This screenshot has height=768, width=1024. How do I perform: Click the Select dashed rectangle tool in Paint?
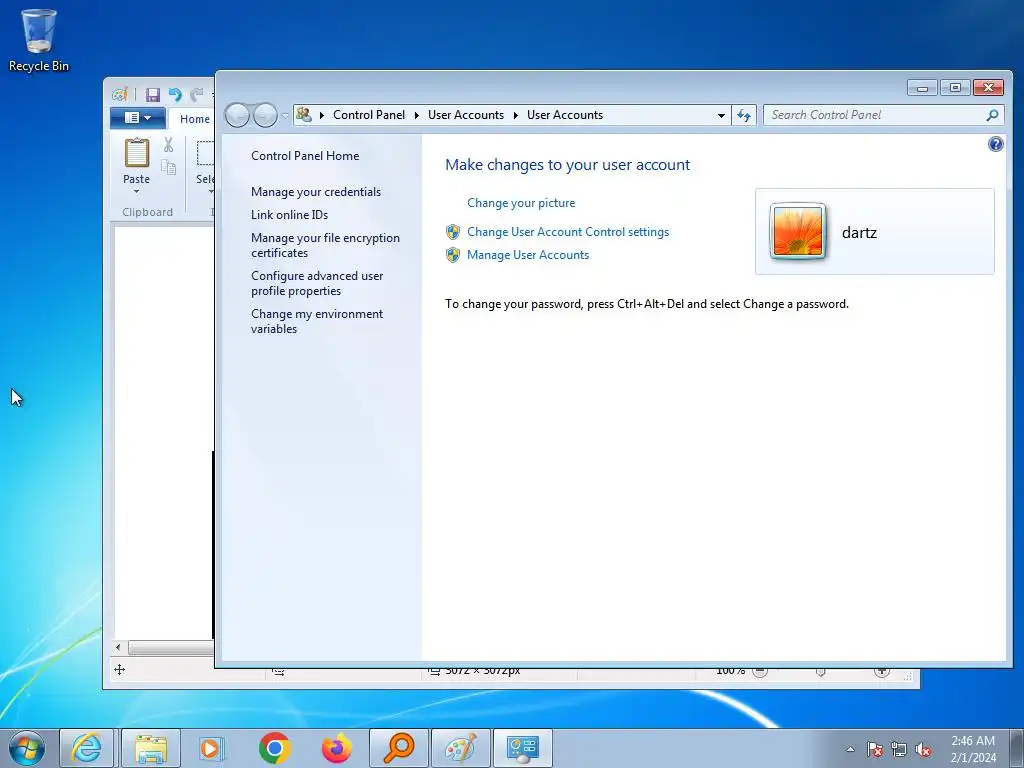[x=206, y=153]
